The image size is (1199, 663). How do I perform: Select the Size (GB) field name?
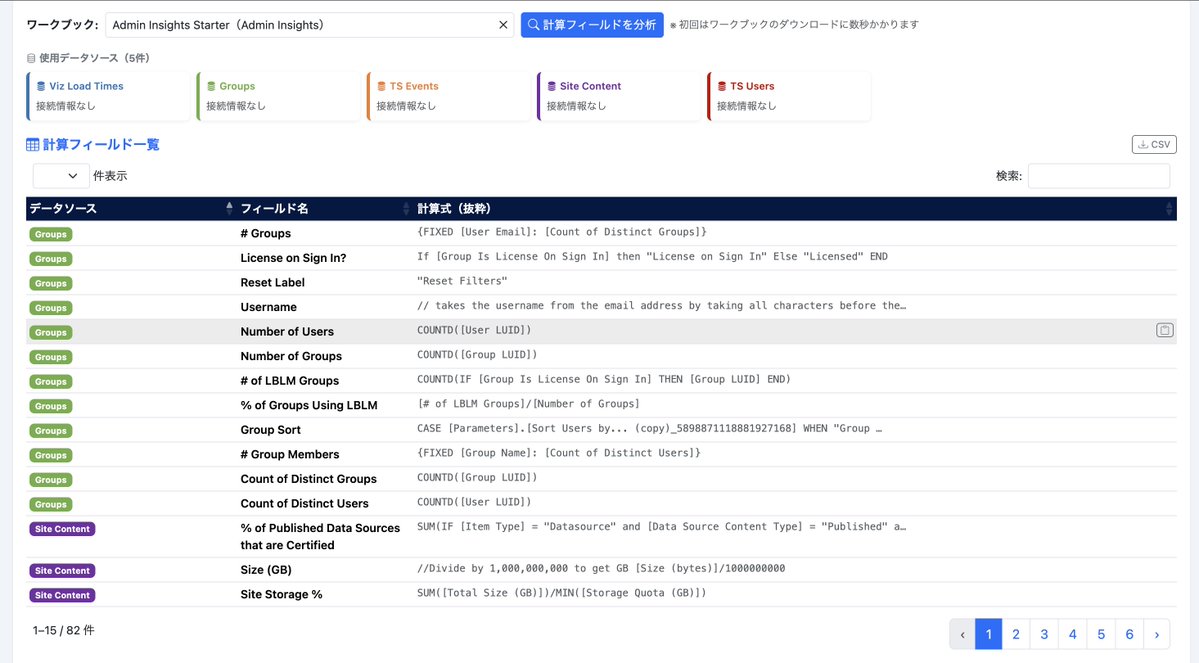click(265, 570)
